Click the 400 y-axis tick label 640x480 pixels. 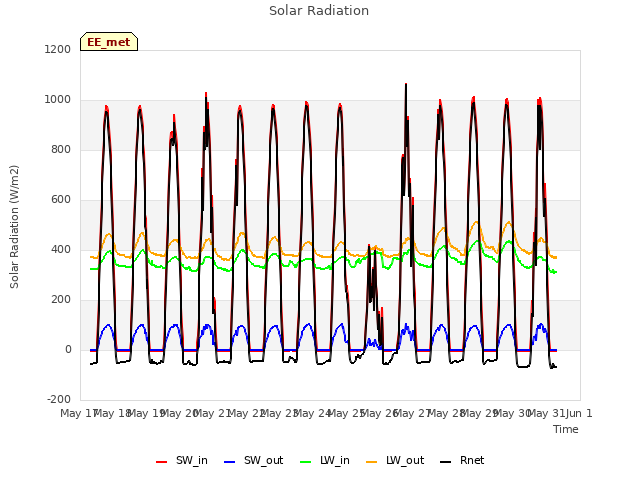pos(61,249)
